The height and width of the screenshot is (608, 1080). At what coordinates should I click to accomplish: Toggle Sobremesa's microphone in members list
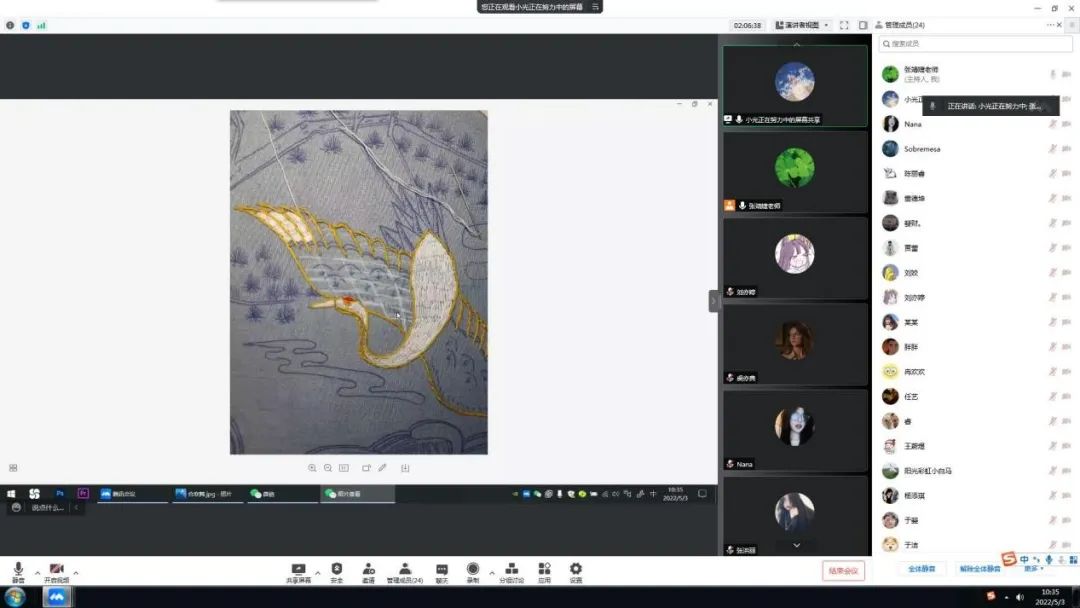pyautogui.click(x=1052, y=149)
